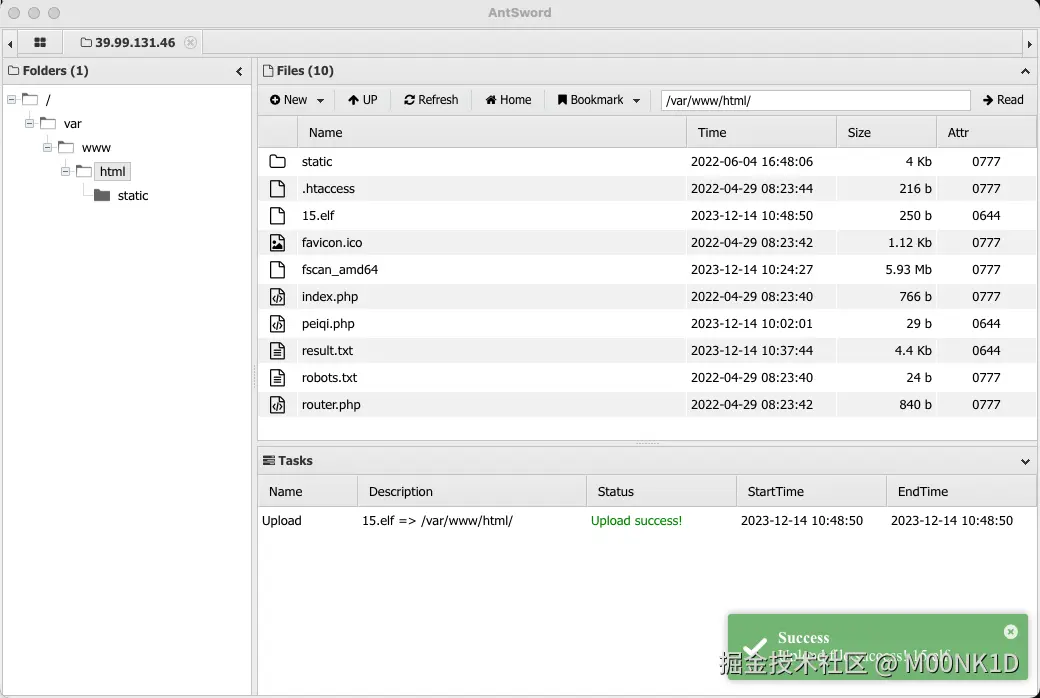Collapse the www tree node
This screenshot has height=698, width=1040.
coord(47,147)
